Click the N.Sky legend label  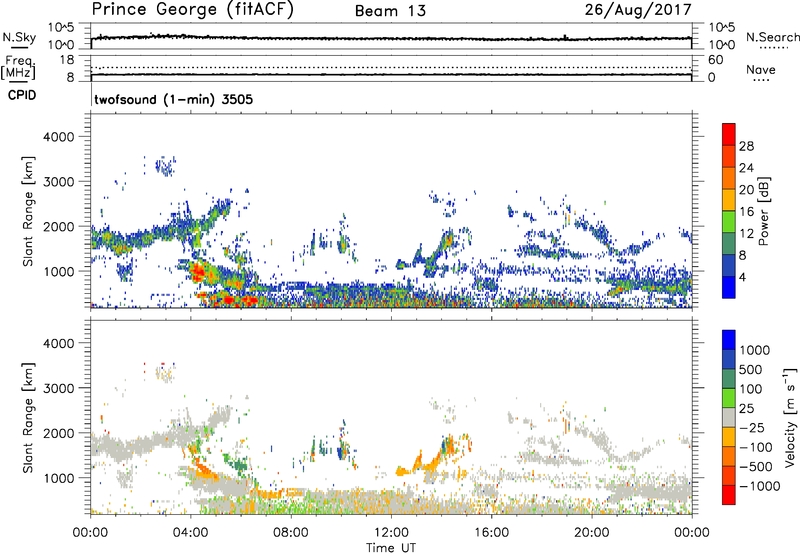point(19,37)
